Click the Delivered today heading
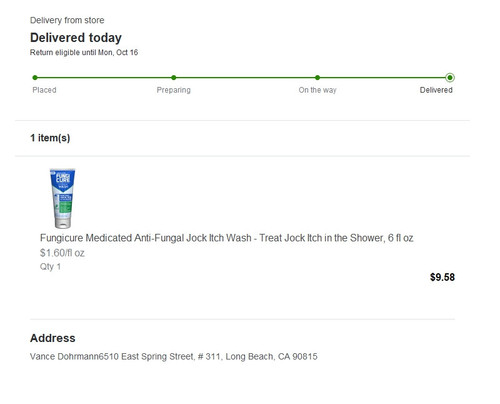 (x=76, y=38)
